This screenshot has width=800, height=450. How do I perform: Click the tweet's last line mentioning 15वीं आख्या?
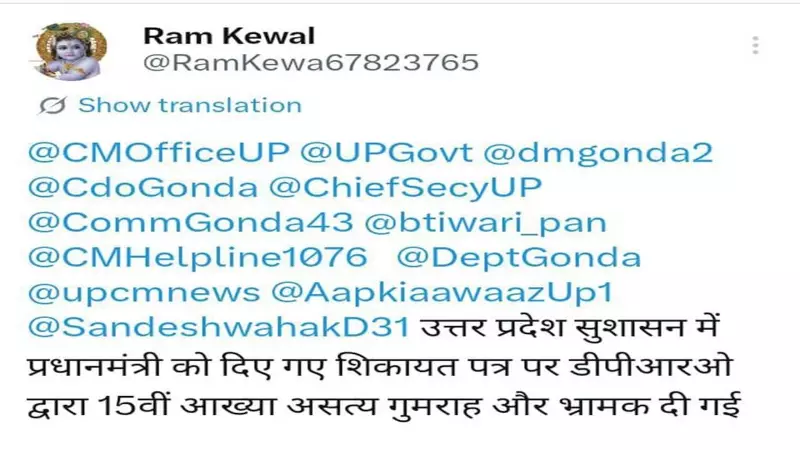click(384, 405)
